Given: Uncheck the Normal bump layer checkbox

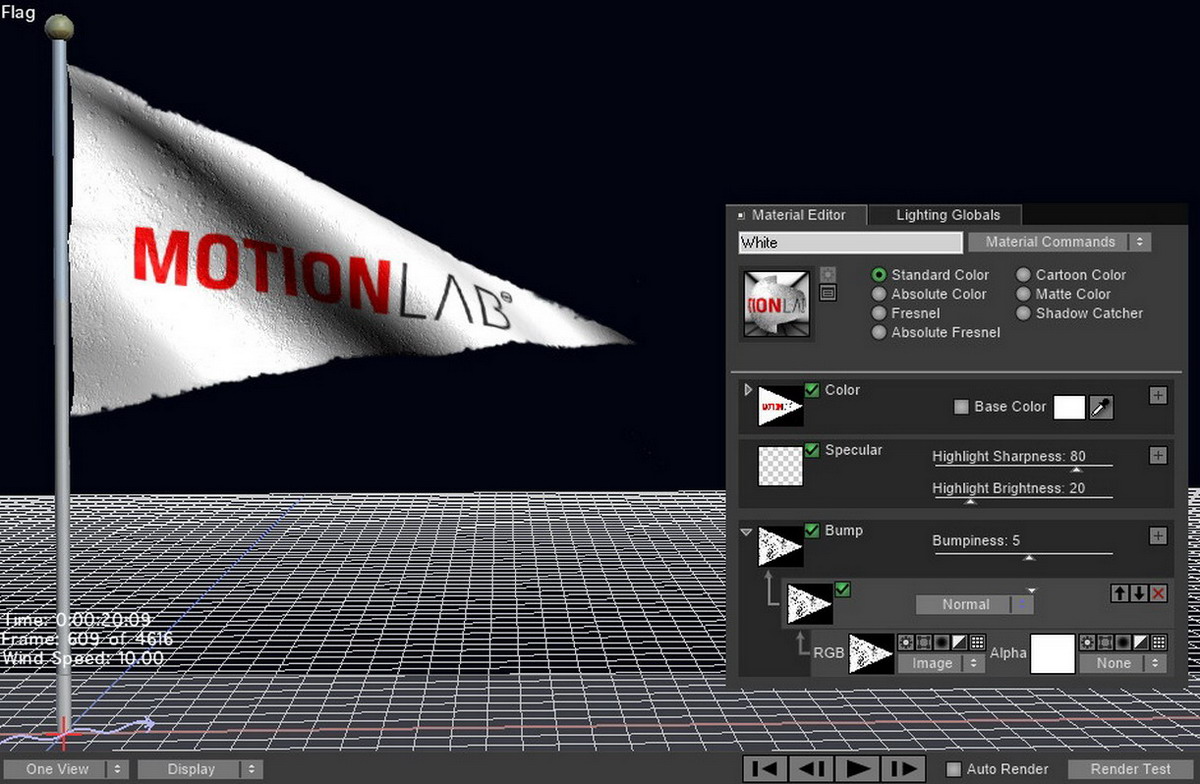Looking at the screenshot, I should click(842, 590).
